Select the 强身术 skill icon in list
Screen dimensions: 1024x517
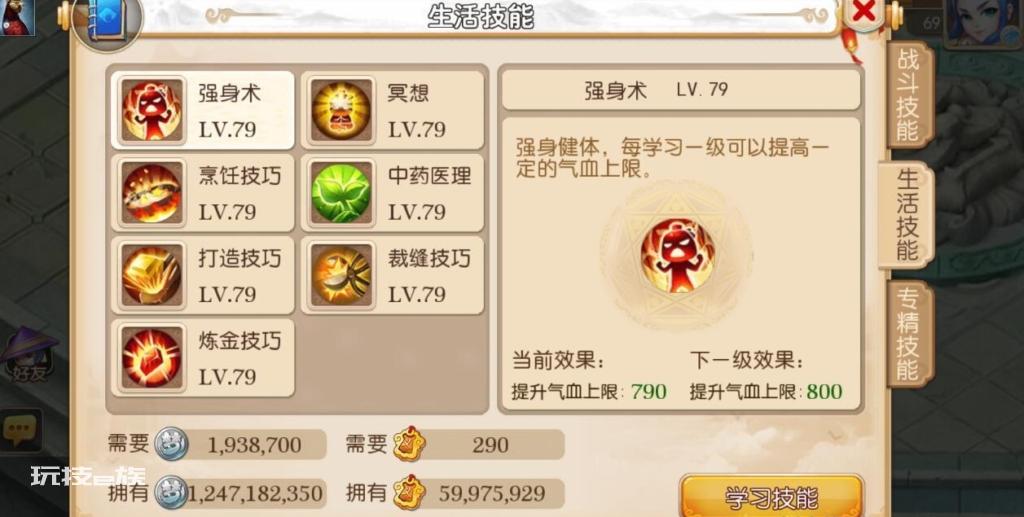[x=152, y=110]
